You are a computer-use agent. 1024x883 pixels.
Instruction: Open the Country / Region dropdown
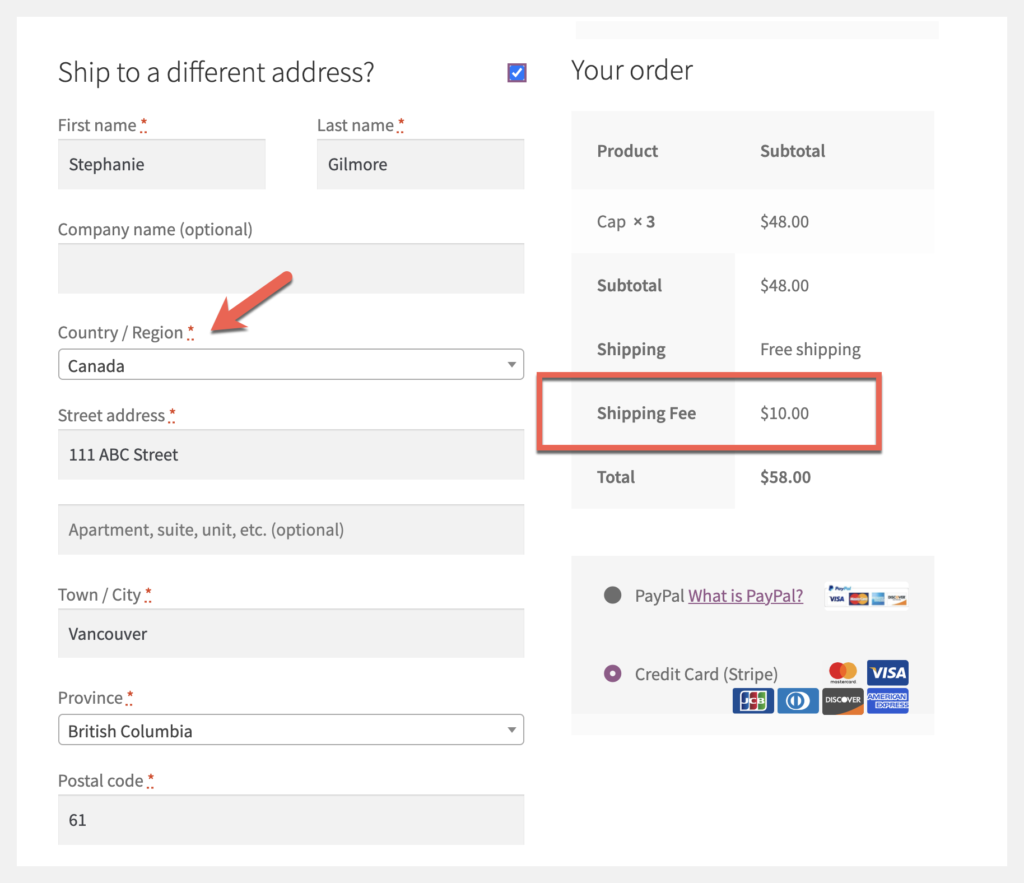290,364
